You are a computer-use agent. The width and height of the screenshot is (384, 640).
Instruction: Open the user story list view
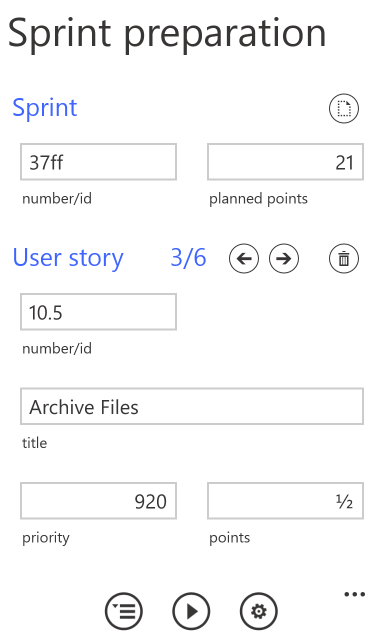pyautogui.click(x=124, y=611)
